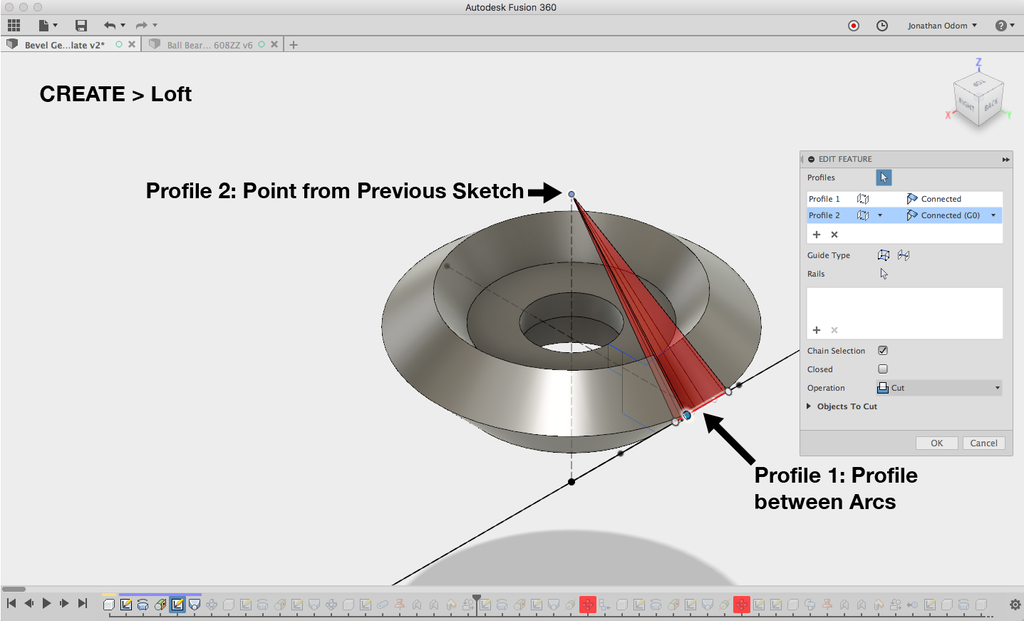Select the Profile 2 row label
1024x621 pixels.
824,215
